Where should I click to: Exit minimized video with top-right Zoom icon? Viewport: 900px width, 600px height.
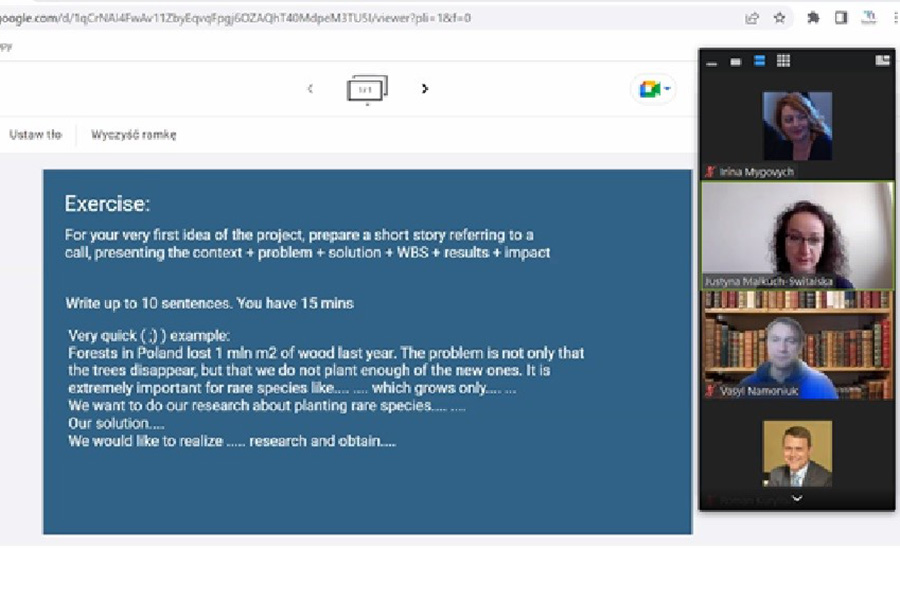click(883, 60)
